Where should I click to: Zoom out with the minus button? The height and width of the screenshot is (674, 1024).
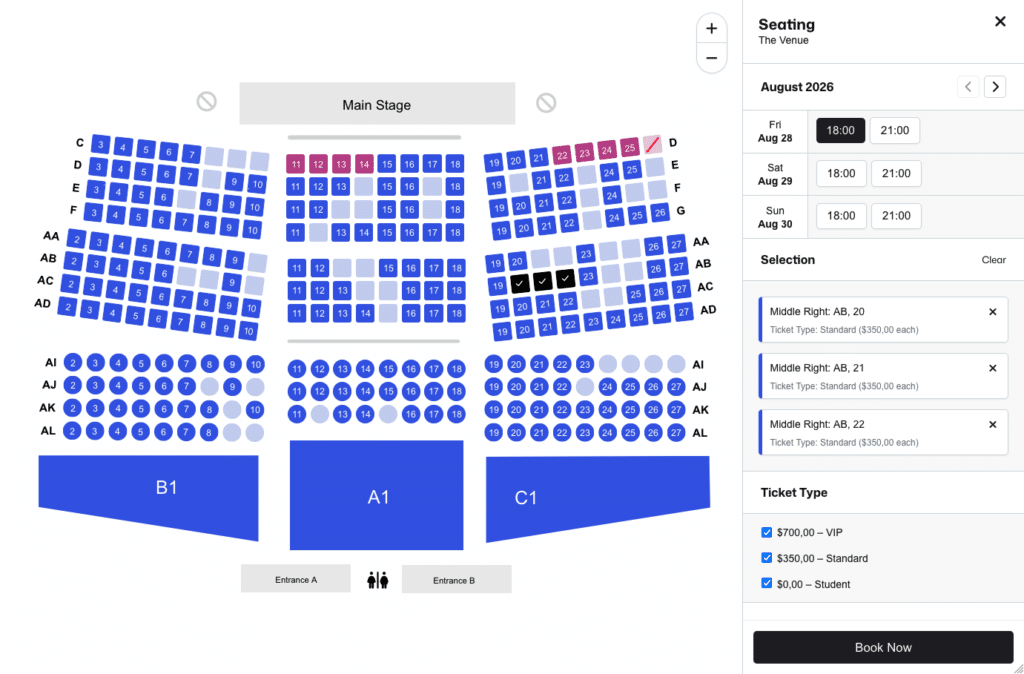point(711,58)
